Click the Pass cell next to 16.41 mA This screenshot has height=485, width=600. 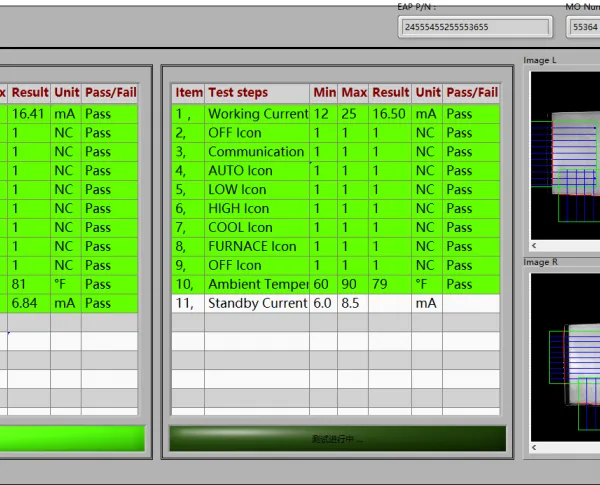pyautogui.click(x=110, y=114)
